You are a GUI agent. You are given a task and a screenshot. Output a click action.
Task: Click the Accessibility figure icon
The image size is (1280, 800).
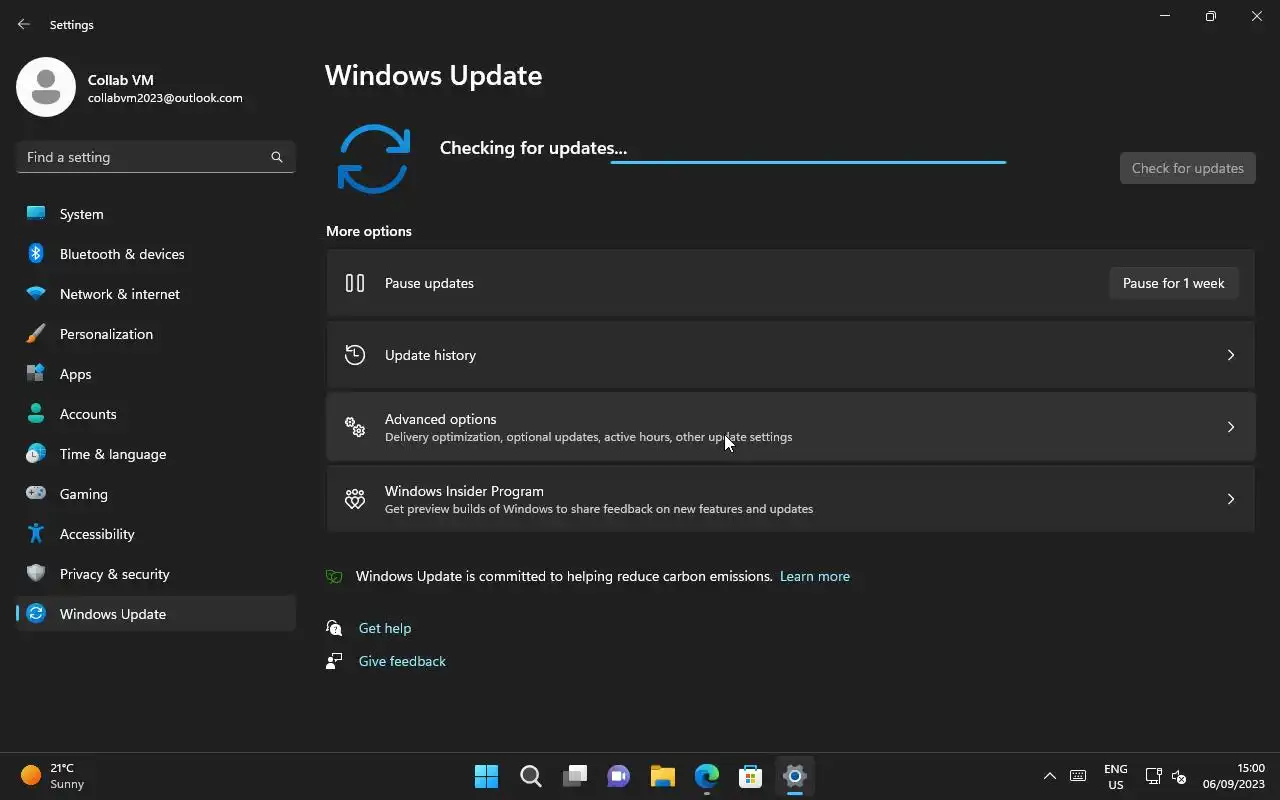pyautogui.click(x=36, y=533)
